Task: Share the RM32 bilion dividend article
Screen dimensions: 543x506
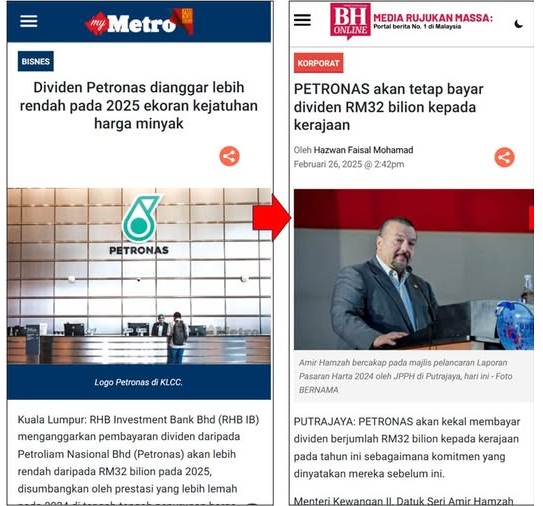Action: coord(504,157)
